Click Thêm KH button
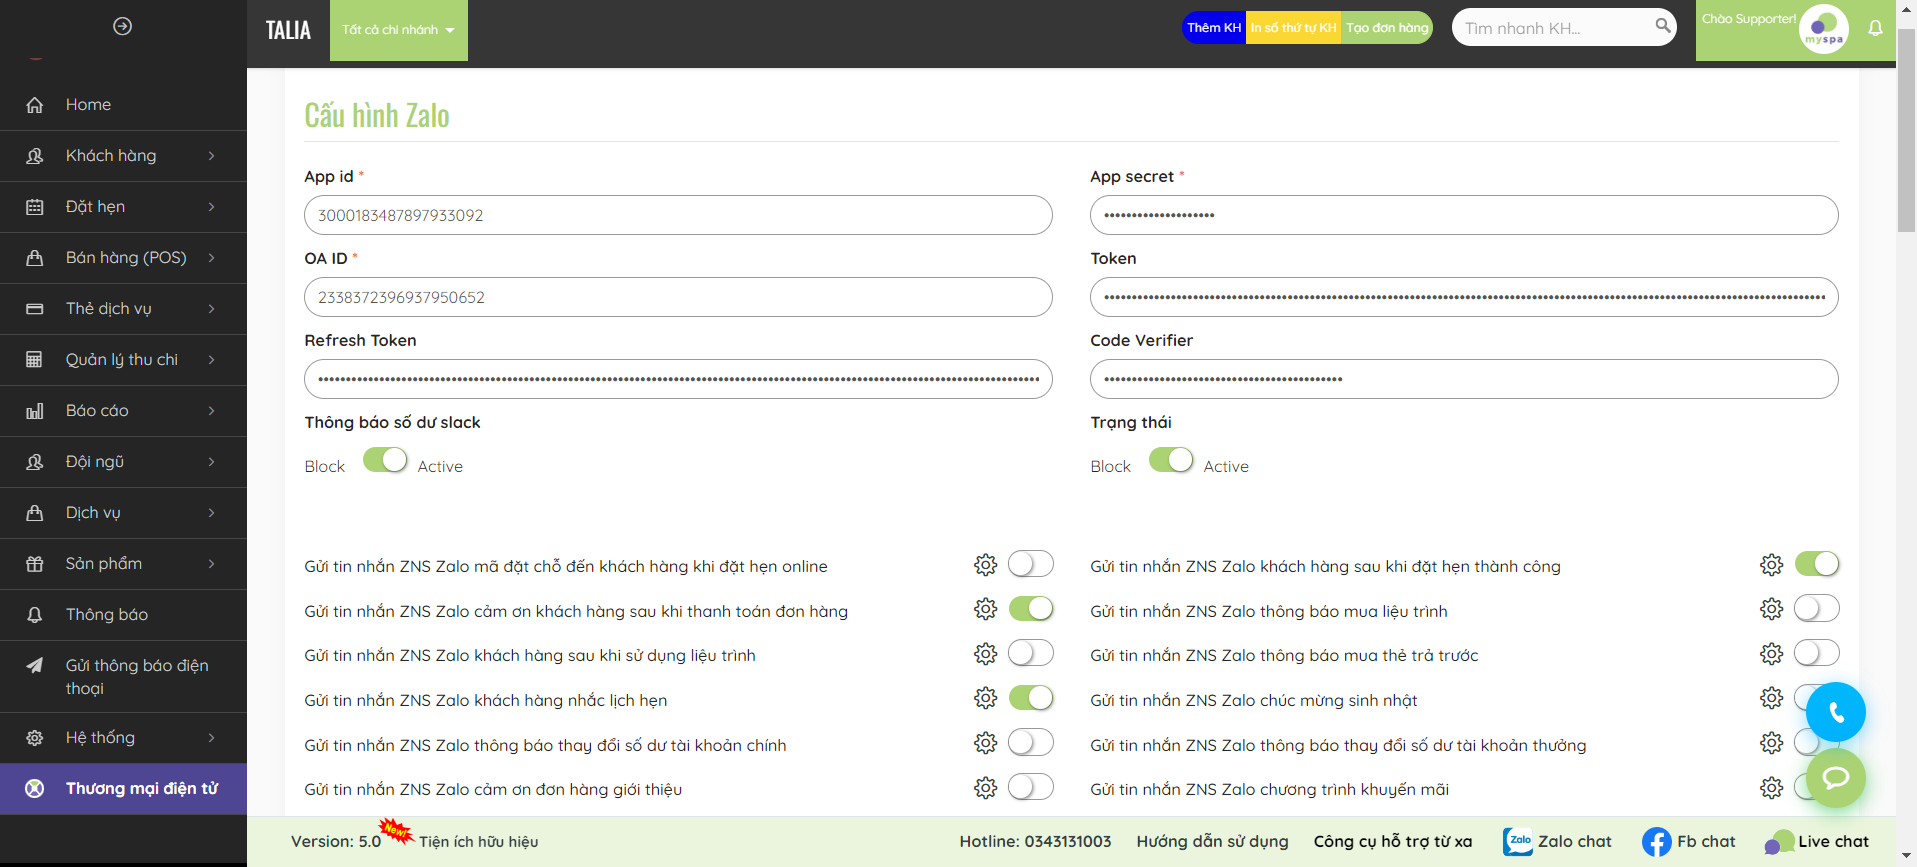Viewport: 1917px width, 867px height. [1214, 28]
